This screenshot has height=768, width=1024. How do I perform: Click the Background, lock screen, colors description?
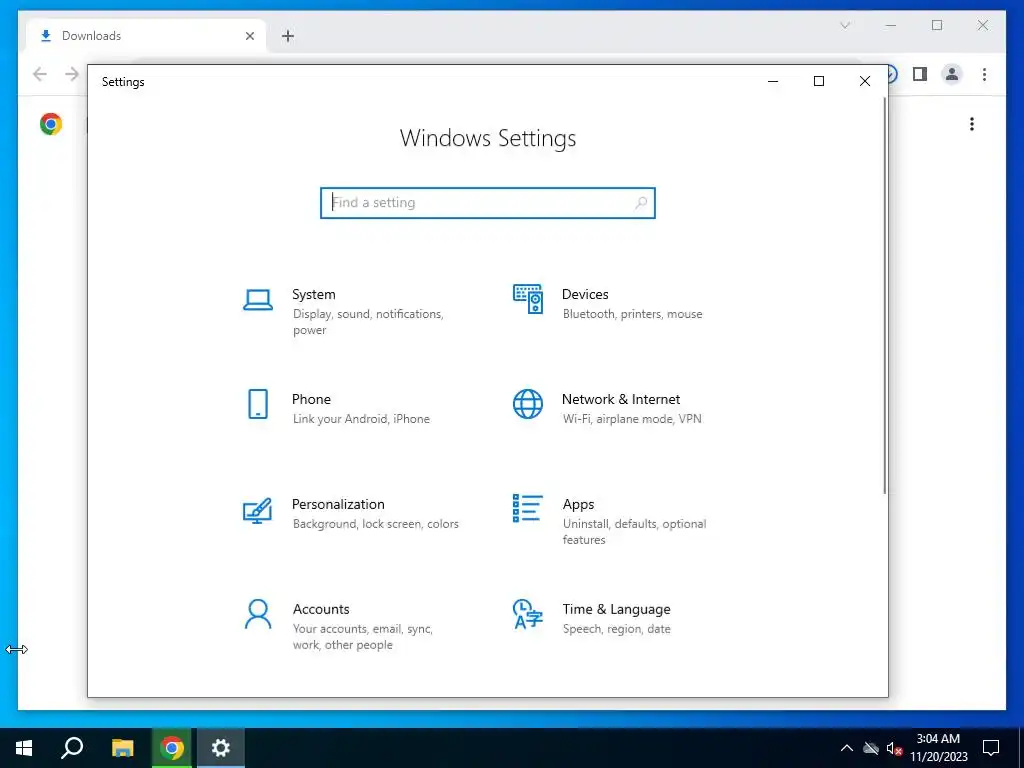coord(376,524)
